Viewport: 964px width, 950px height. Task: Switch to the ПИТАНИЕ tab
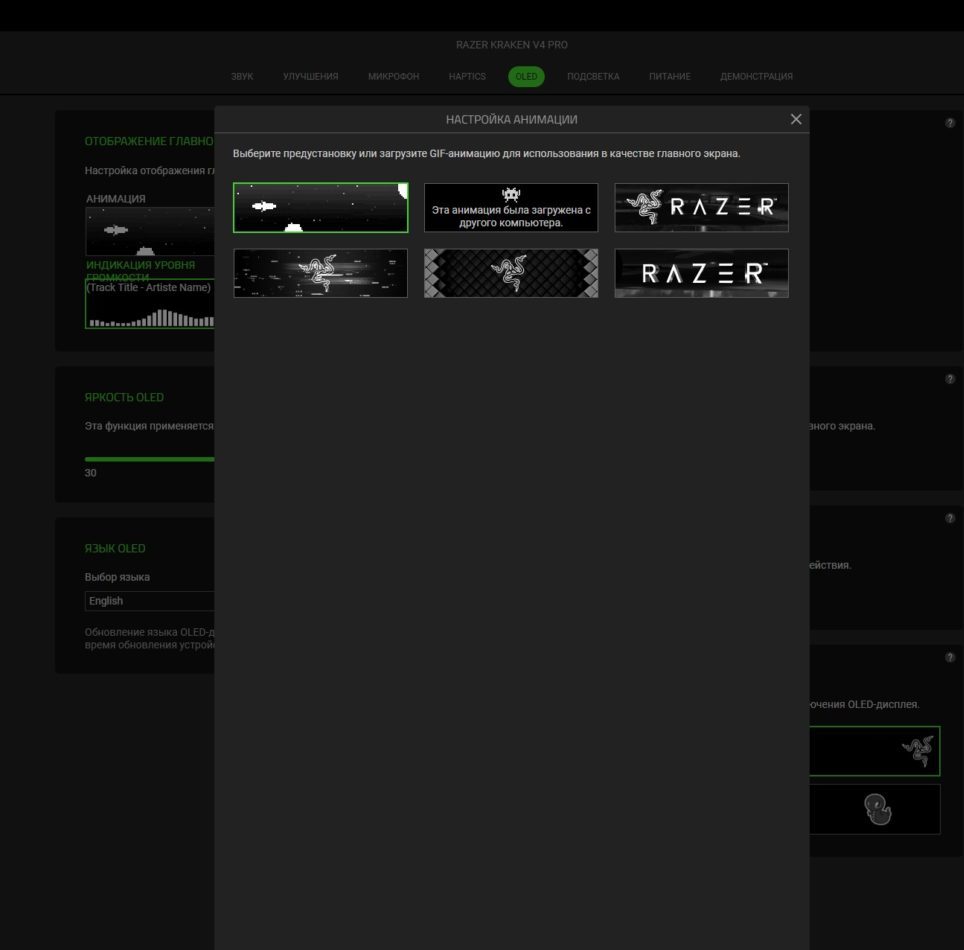(670, 76)
